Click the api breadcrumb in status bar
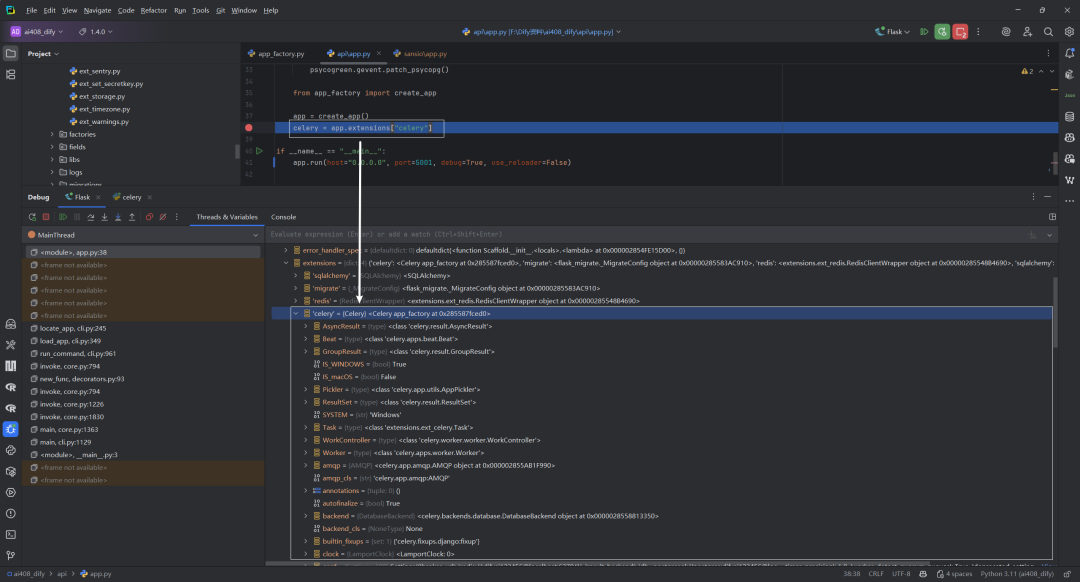 (x=61, y=574)
